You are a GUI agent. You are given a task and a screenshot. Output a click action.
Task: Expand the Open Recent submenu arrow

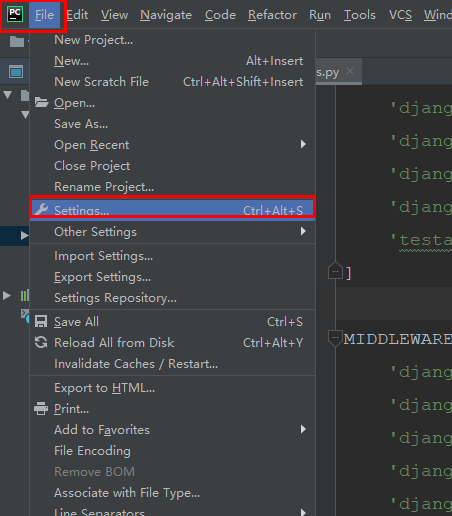click(303, 144)
